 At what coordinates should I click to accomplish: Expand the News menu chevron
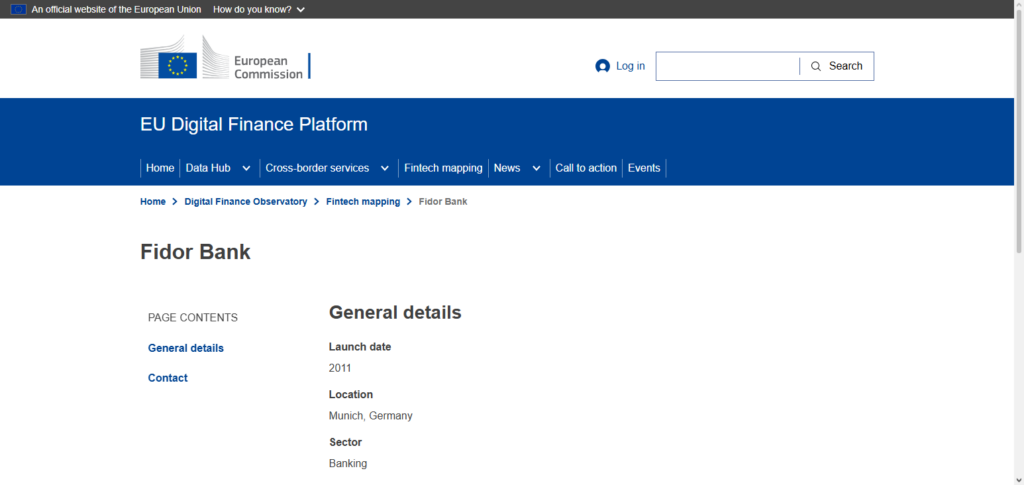tap(536, 168)
